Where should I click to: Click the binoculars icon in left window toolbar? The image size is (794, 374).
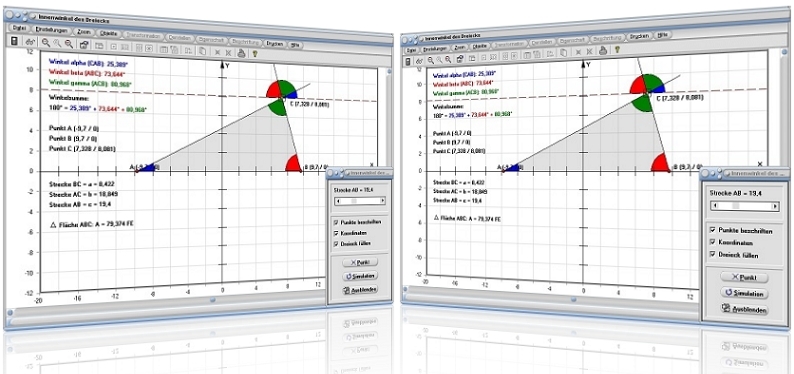point(30,42)
